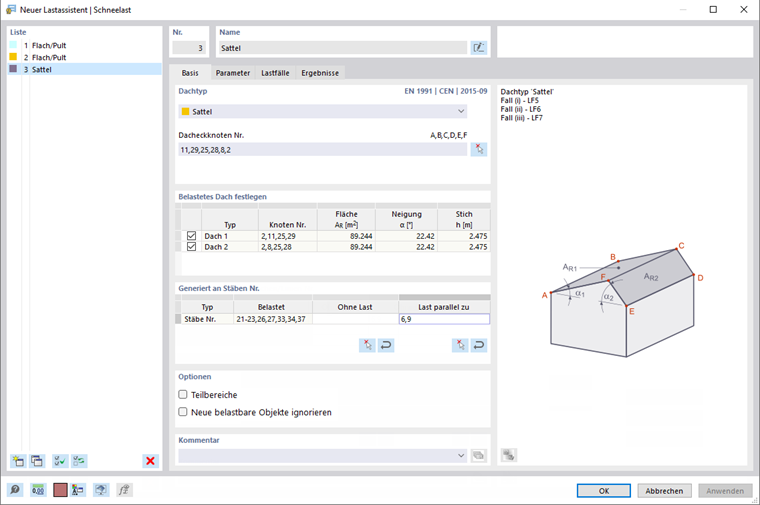Viewport: 760px width, 505px height.
Task: Click the select-all checkmark list icon
Action: coord(60,460)
